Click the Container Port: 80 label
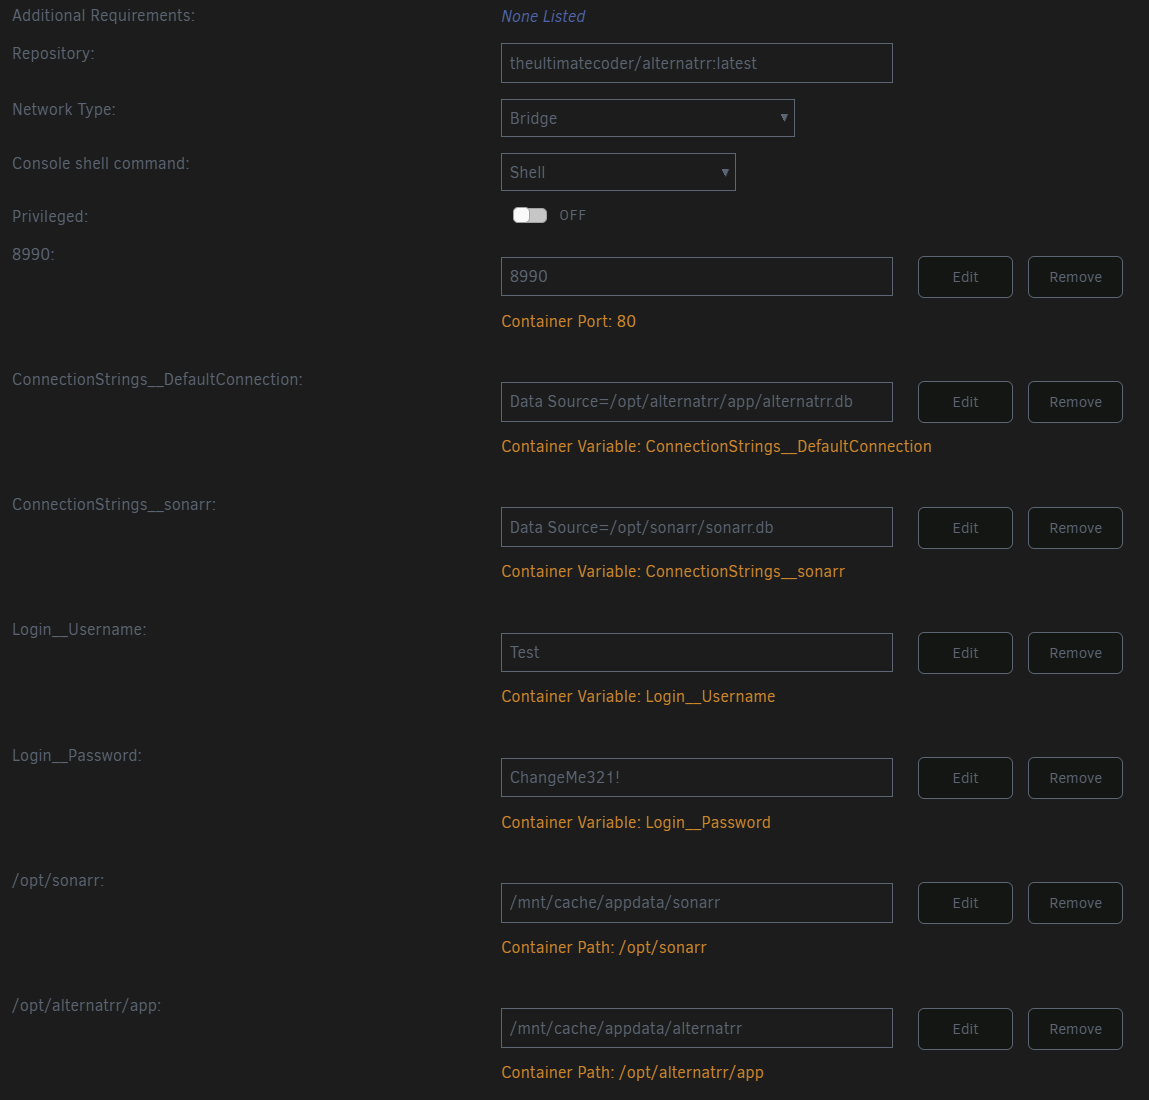 pos(569,321)
